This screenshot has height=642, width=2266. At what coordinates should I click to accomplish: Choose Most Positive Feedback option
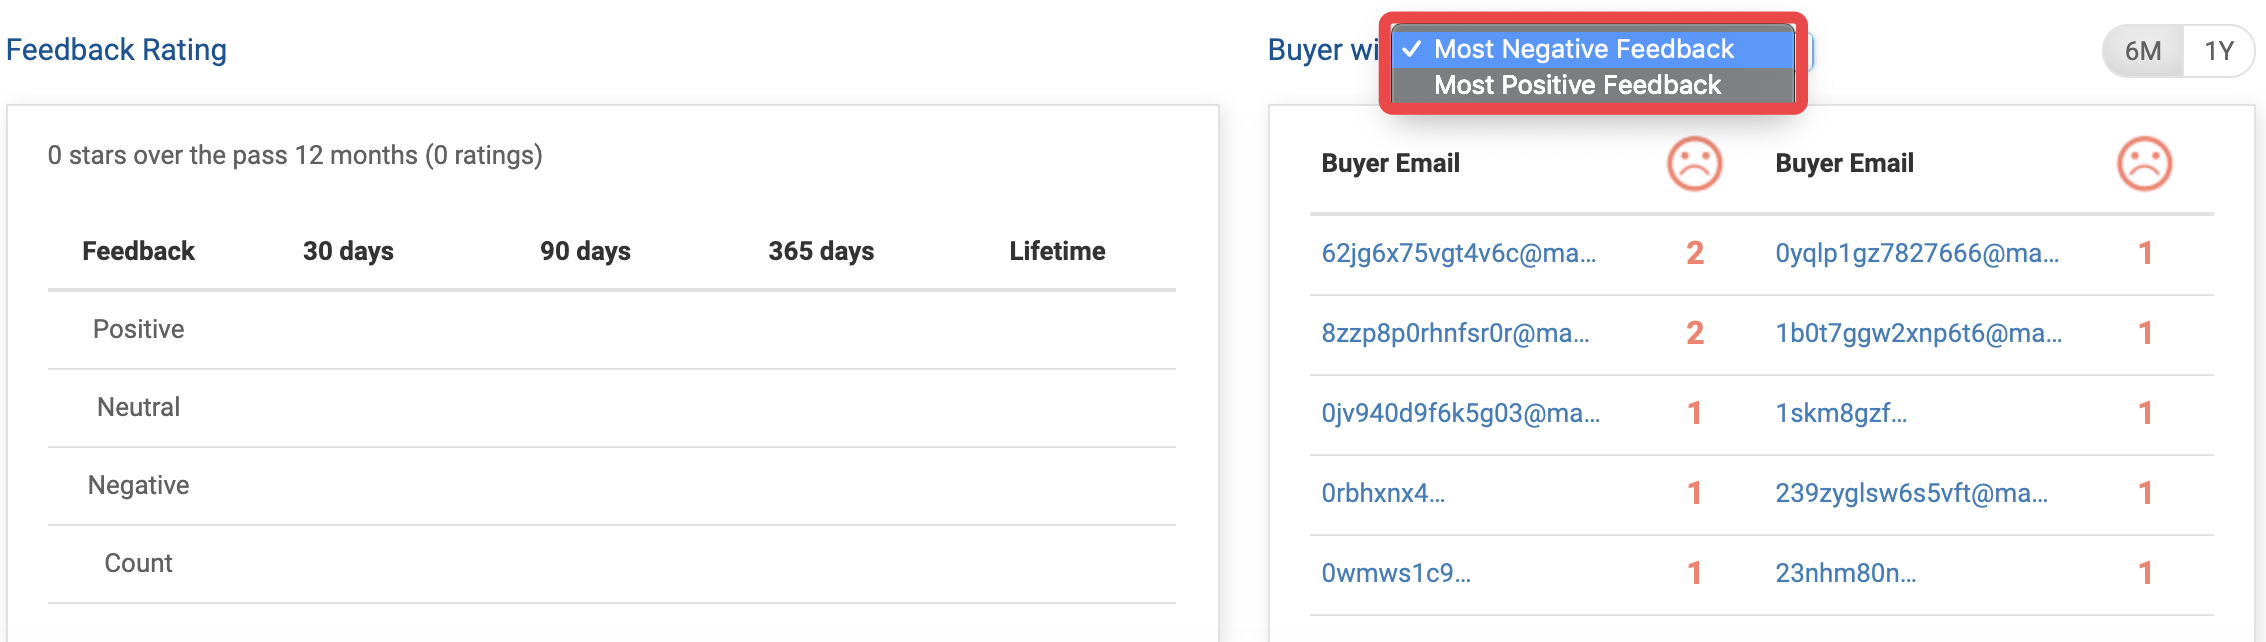1593,85
